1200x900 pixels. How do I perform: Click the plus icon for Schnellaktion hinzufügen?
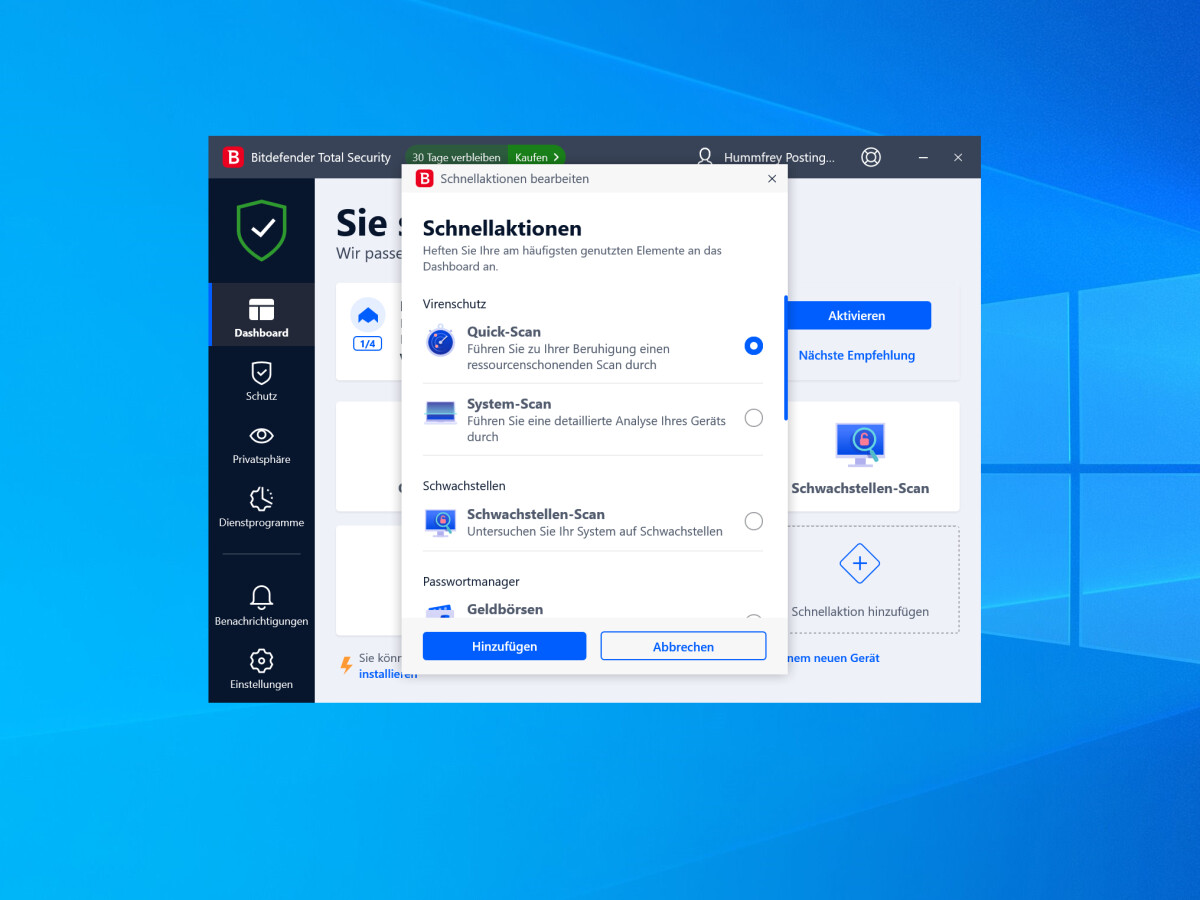tap(859, 564)
